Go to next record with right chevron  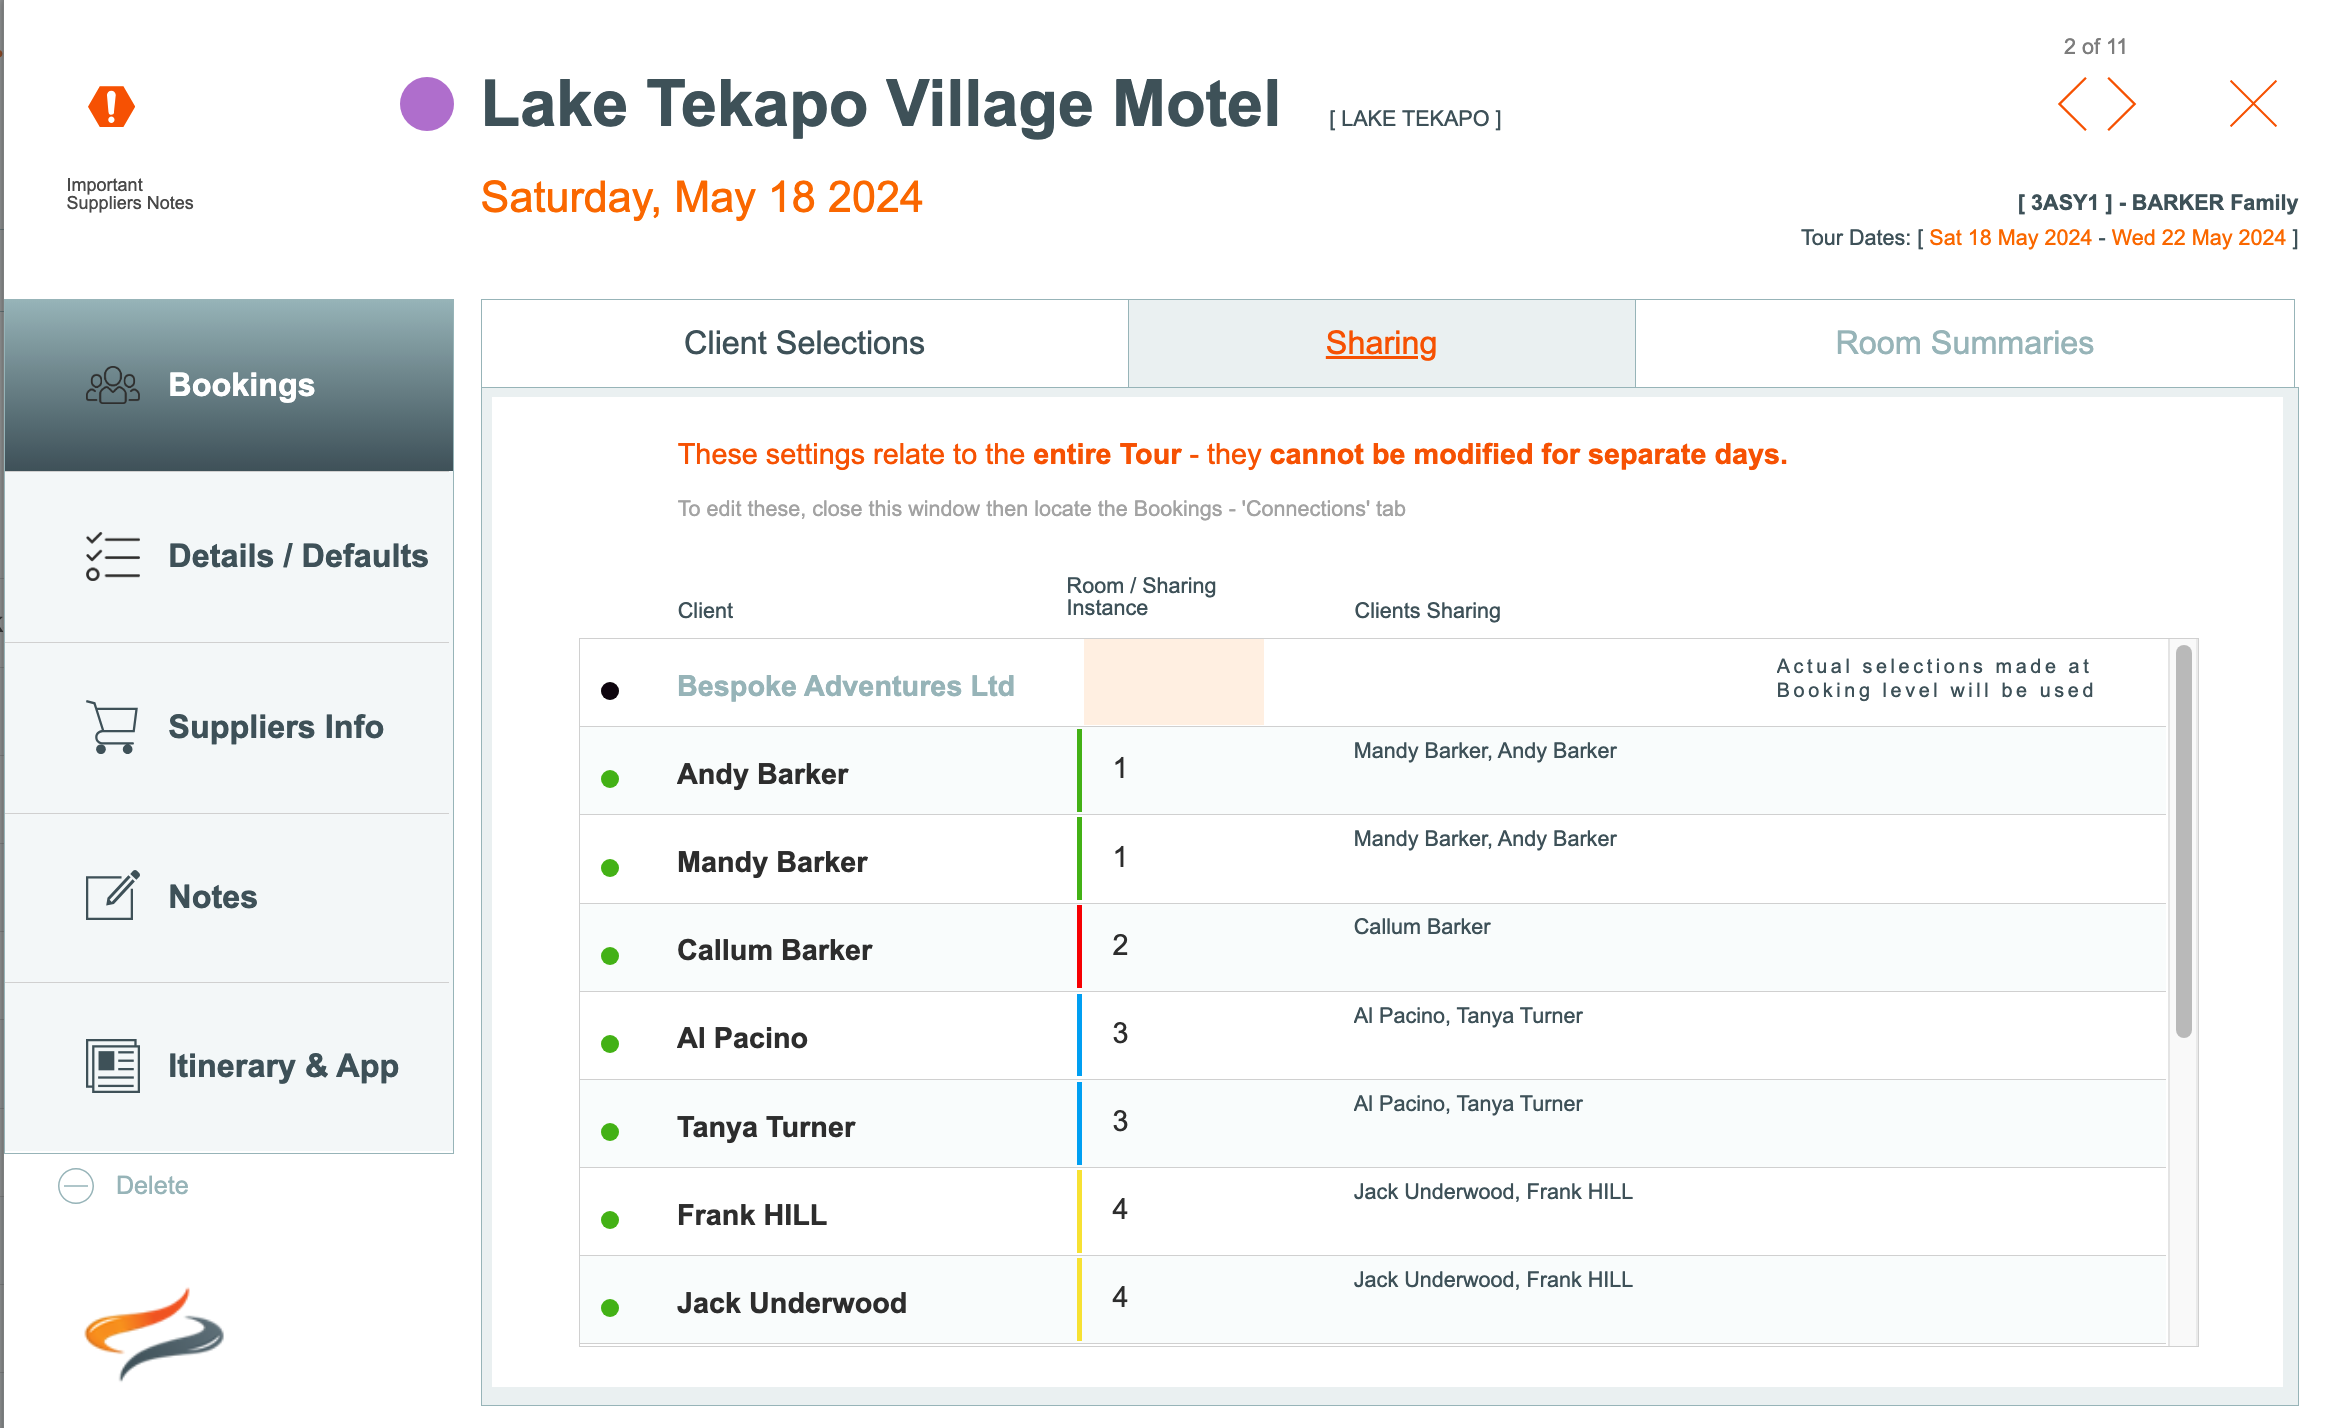[2122, 104]
